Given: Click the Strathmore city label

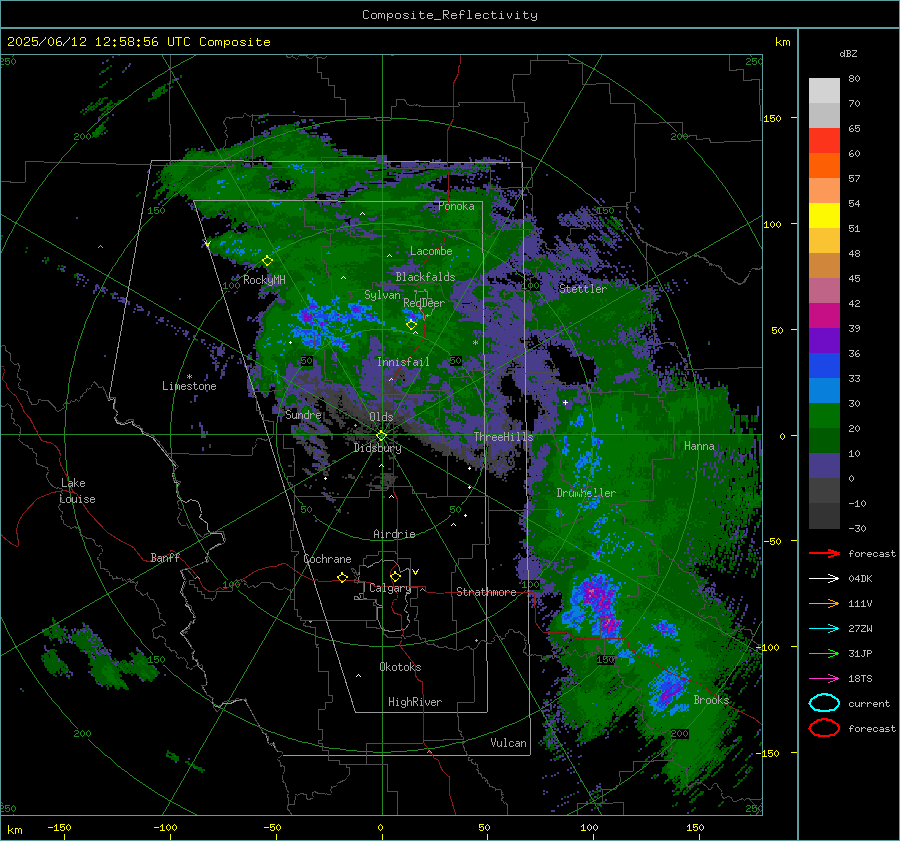Looking at the screenshot, I should [486, 592].
